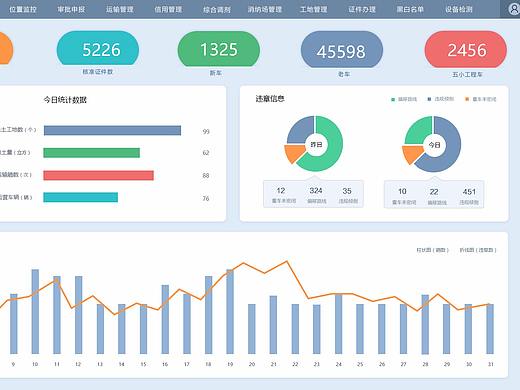Click the partially visible orange stat card
520x390 pixels.
point(6,48)
